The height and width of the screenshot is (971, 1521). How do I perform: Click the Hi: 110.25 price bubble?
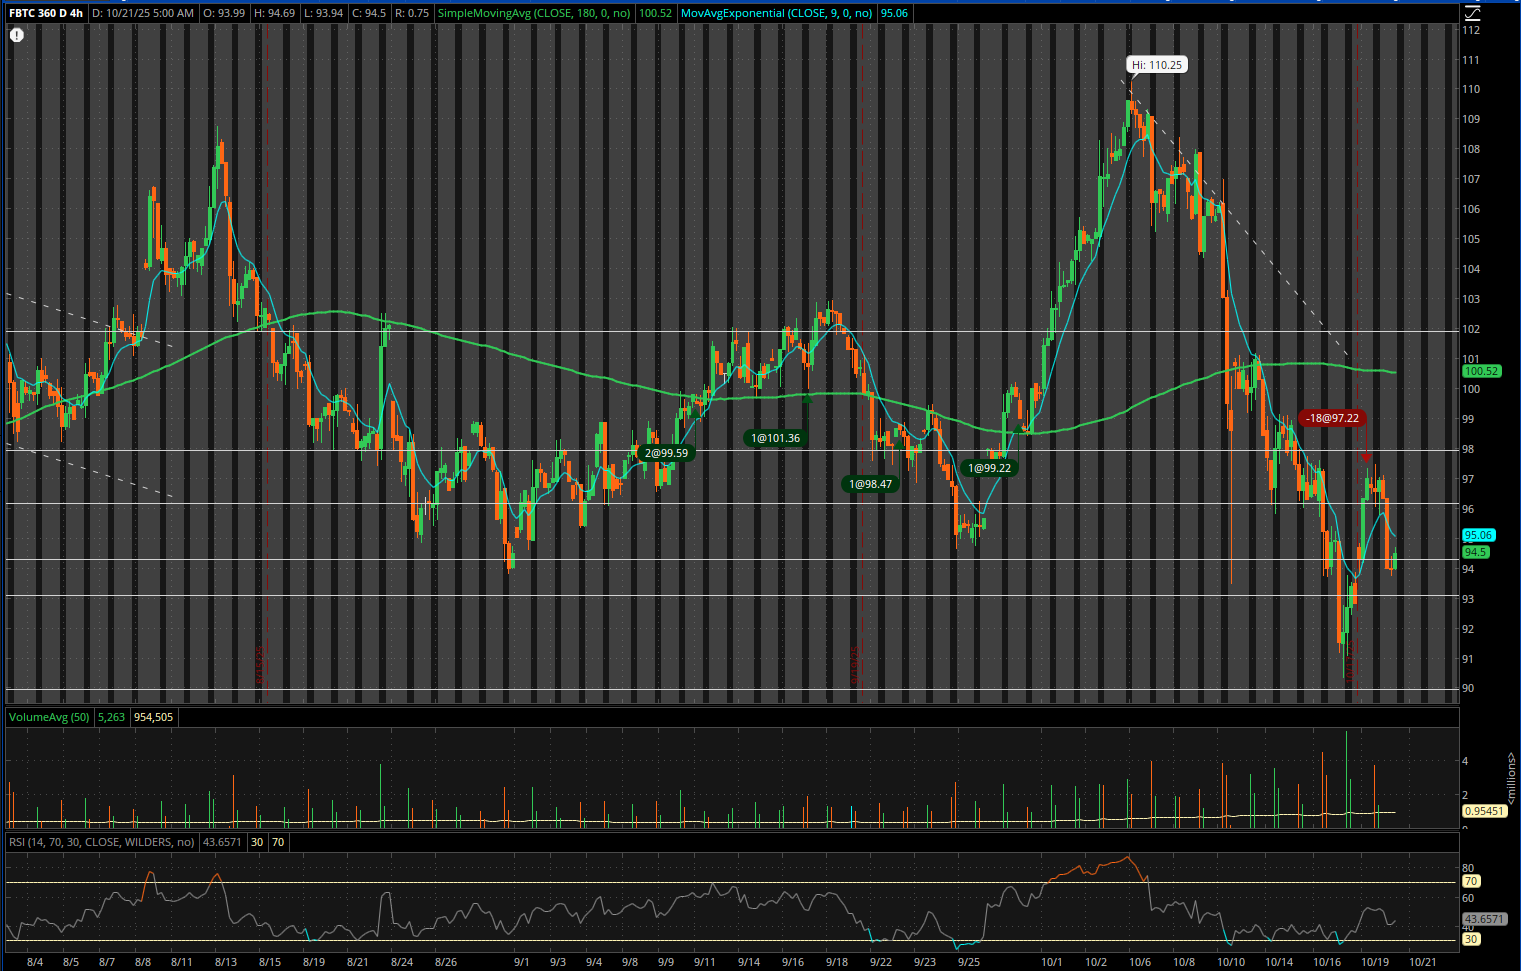(1157, 65)
